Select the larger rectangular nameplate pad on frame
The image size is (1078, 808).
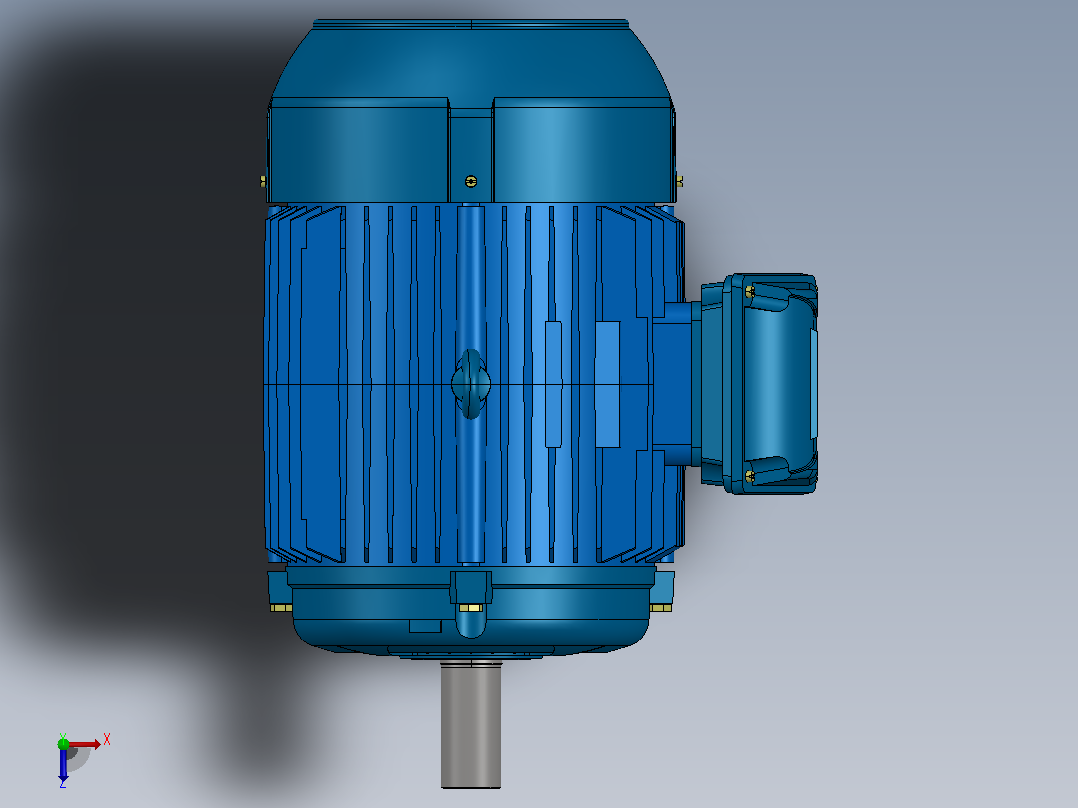pos(607,384)
